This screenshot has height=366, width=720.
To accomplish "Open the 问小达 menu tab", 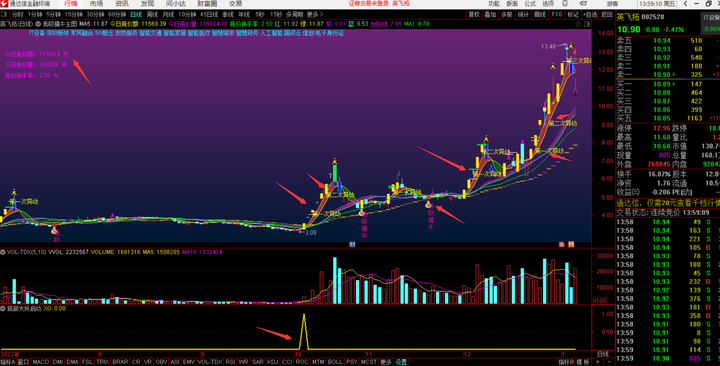I will tap(175, 4).
